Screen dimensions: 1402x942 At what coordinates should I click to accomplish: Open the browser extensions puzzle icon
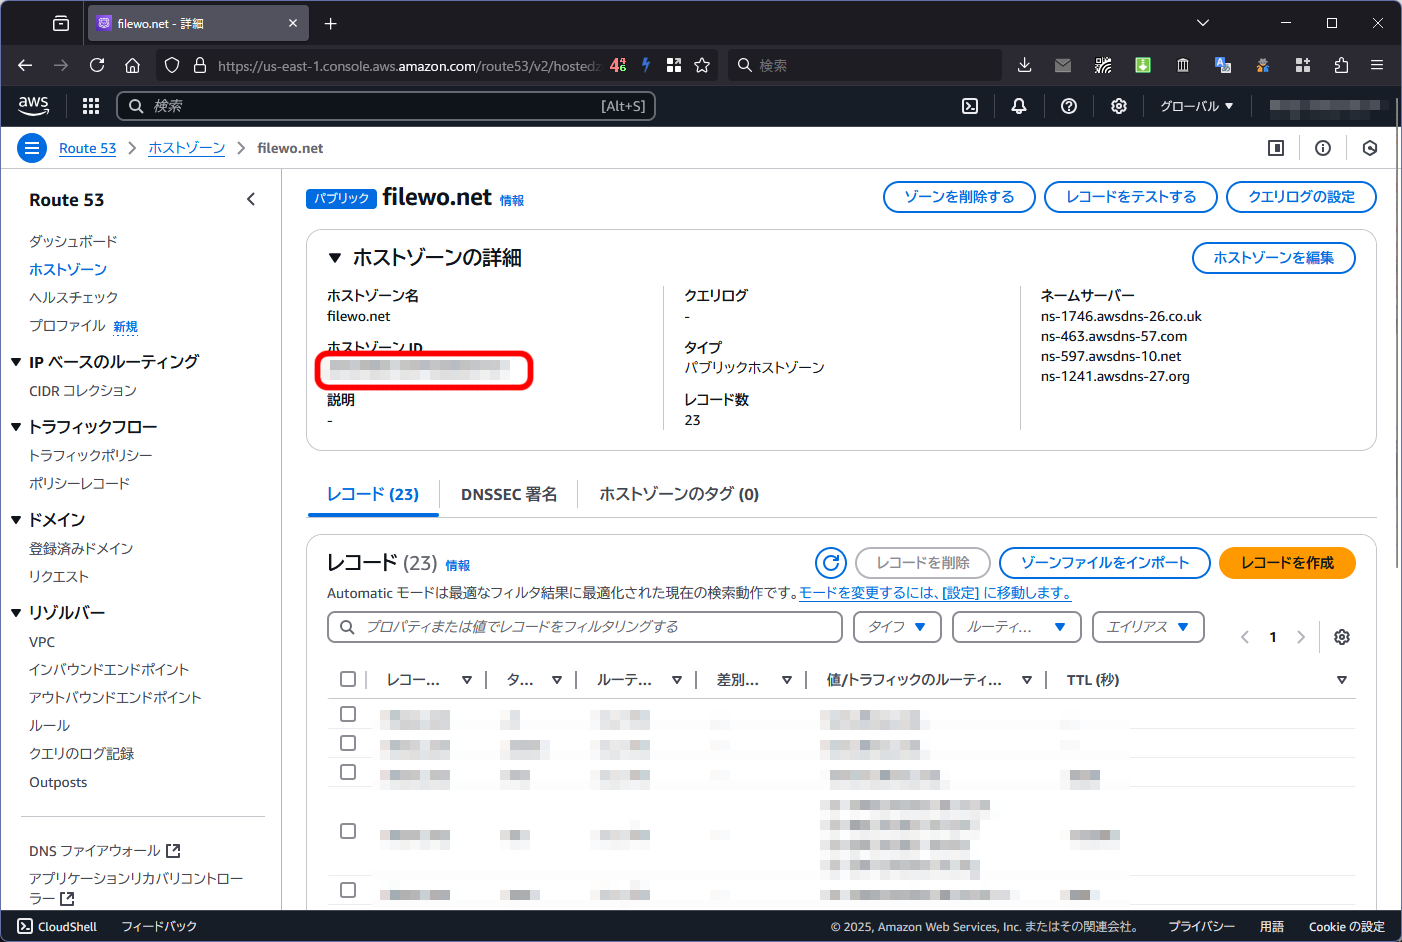point(1341,65)
